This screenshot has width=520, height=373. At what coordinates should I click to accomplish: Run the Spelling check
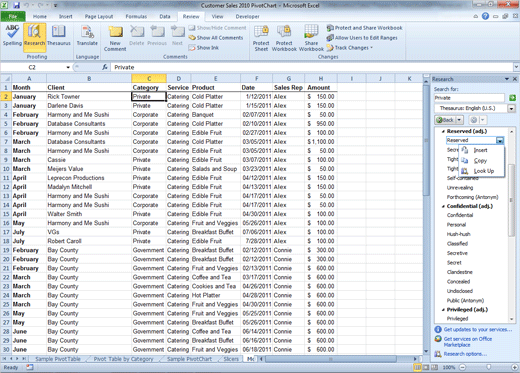[x=12, y=36]
